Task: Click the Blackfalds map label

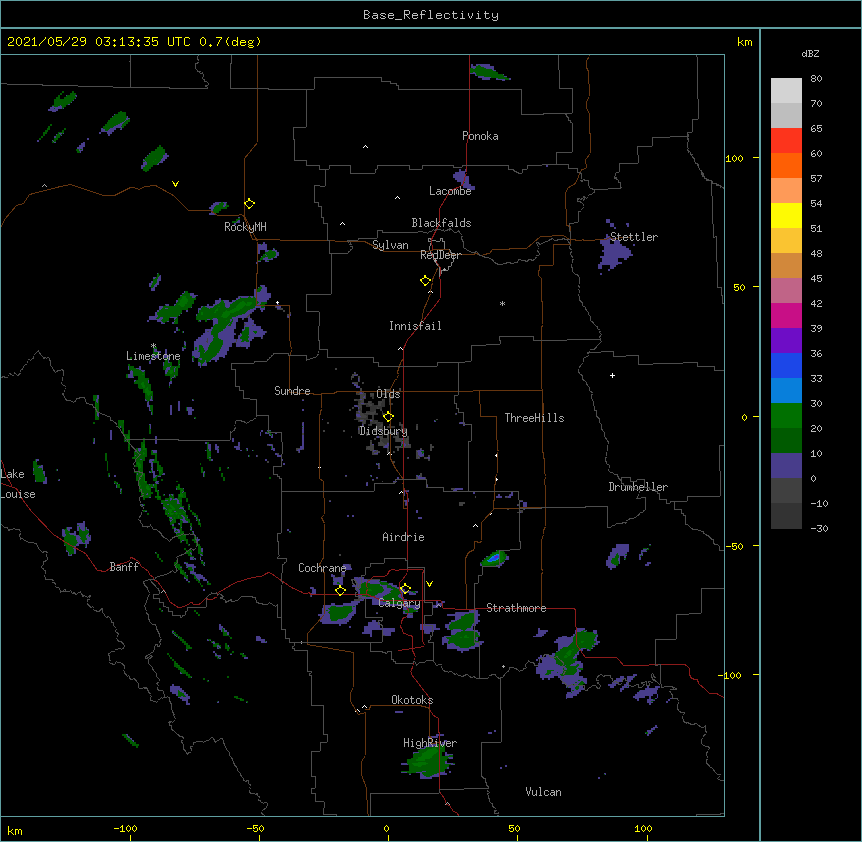Action: (x=441, y=223)
